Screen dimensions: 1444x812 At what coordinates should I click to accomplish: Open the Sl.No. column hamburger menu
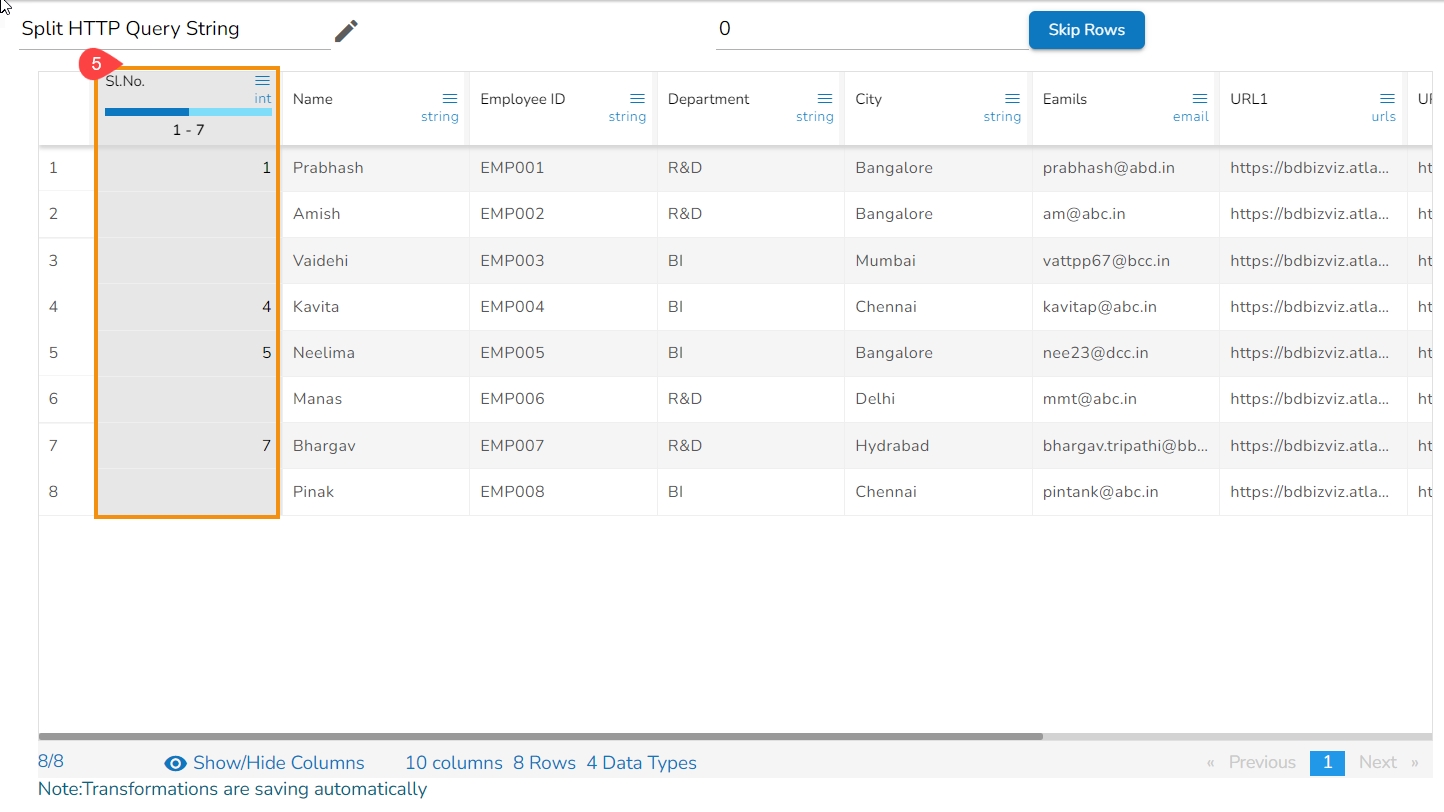tap(262, 81)
